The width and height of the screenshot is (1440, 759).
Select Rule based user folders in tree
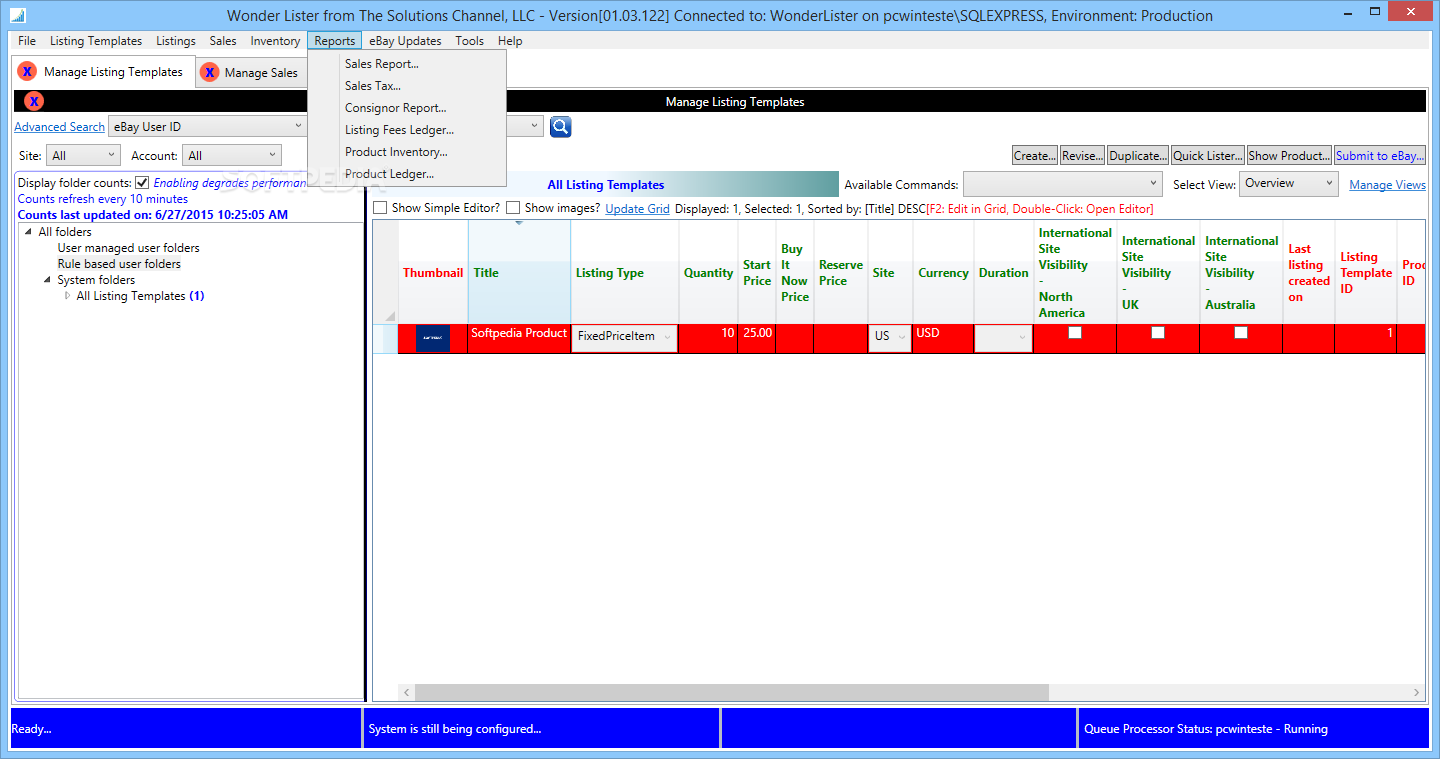coord(119,264)
